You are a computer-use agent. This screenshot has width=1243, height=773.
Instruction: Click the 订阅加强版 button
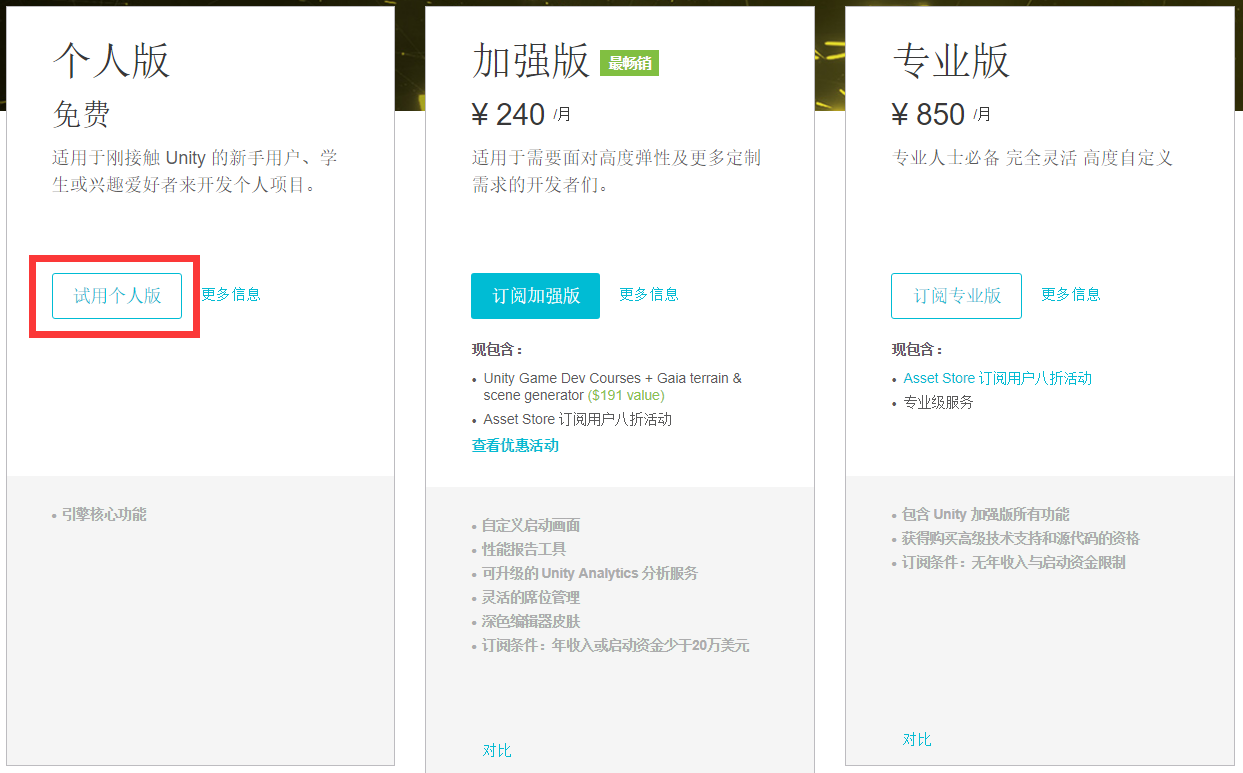point(535,296)
